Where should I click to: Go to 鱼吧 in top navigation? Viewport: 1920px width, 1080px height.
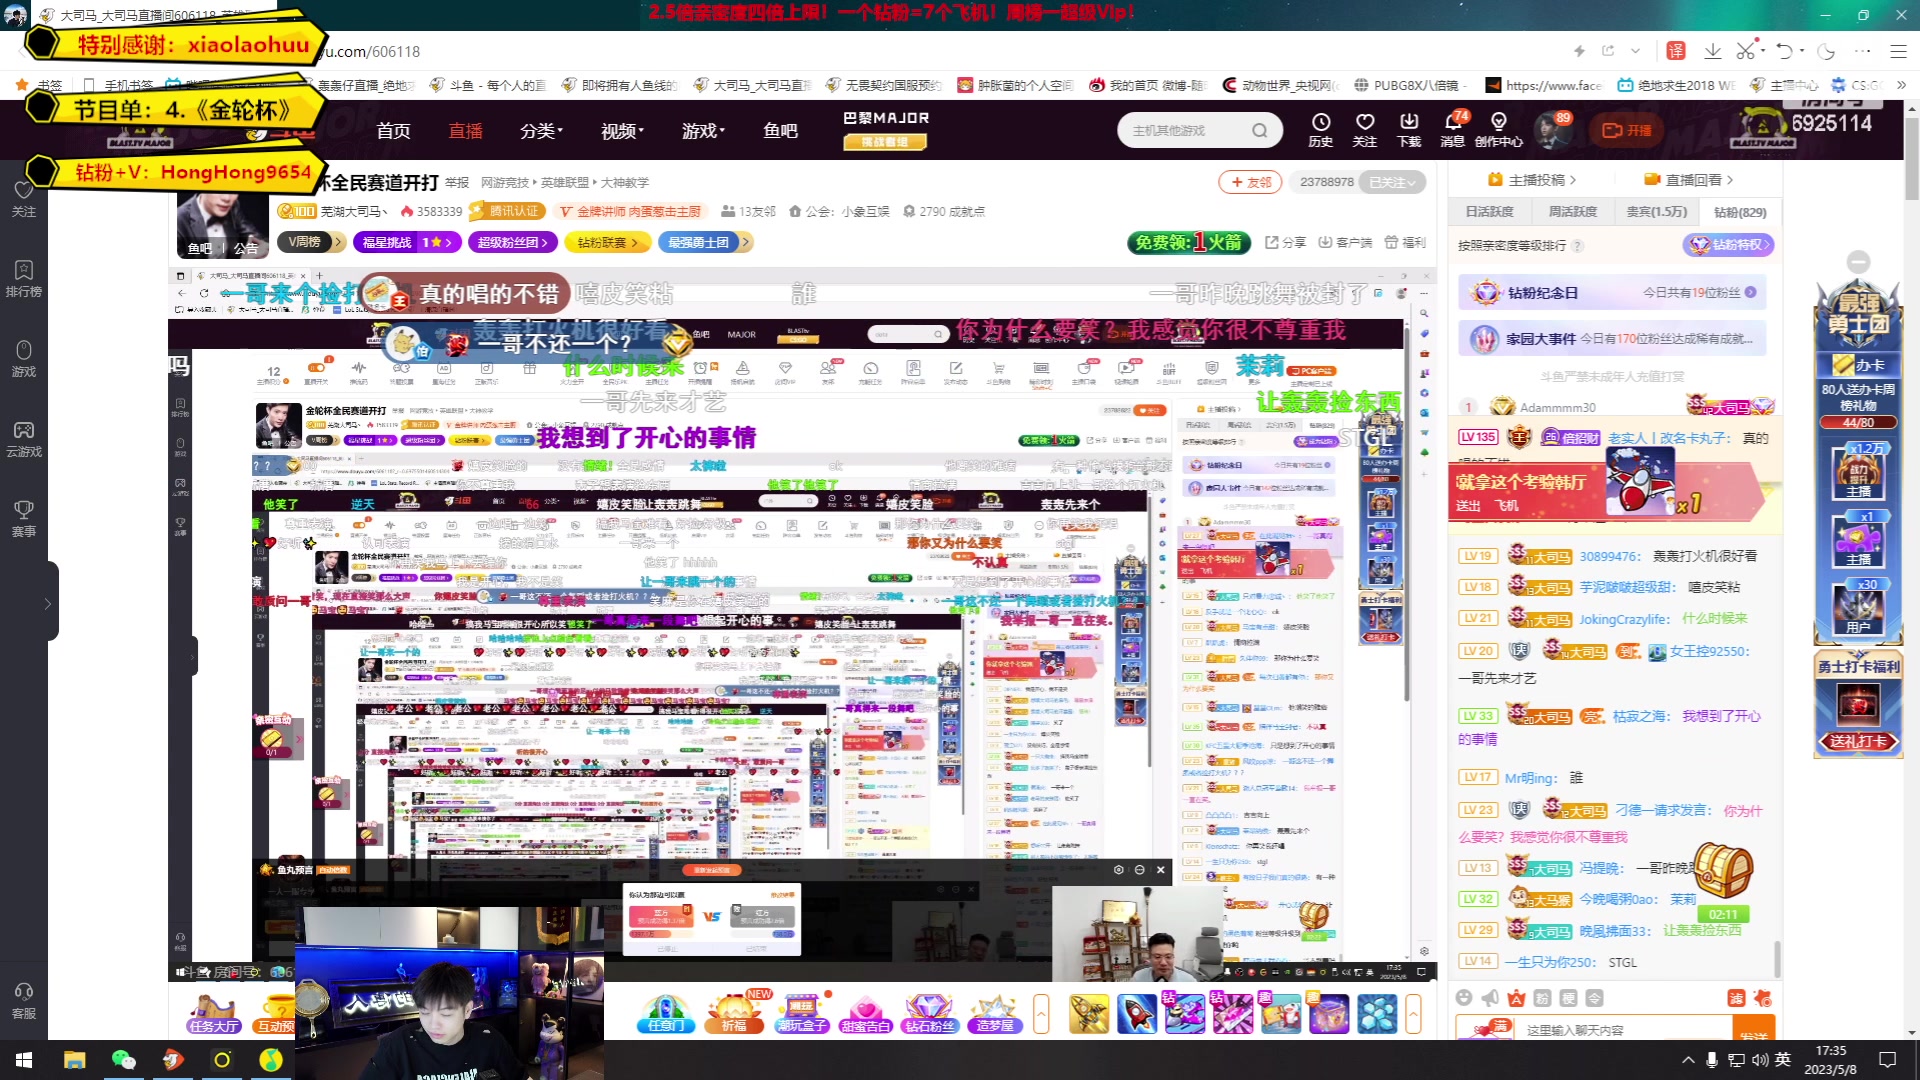[780, 131]
